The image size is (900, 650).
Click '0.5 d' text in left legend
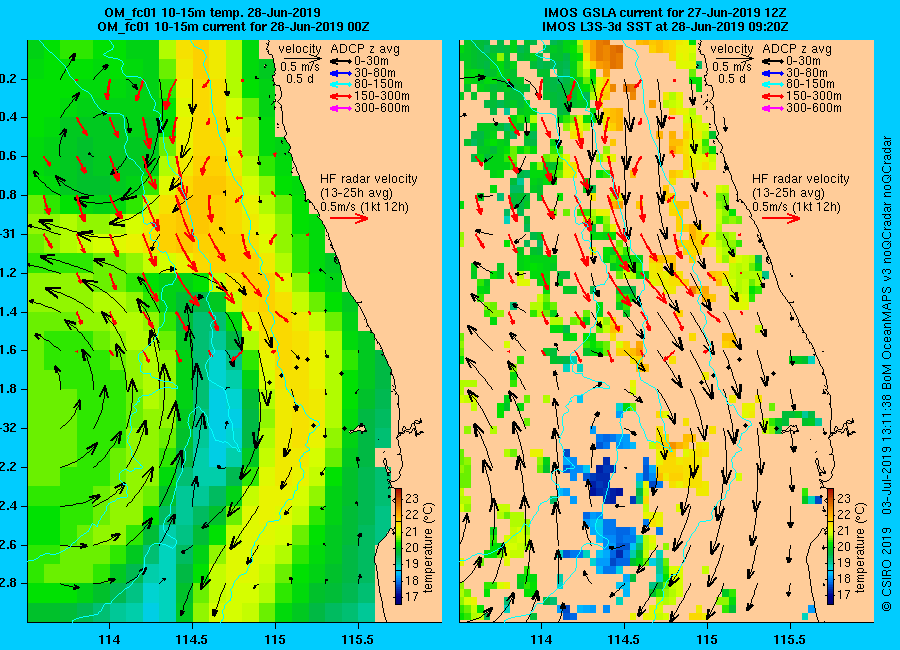coord(300,79)
